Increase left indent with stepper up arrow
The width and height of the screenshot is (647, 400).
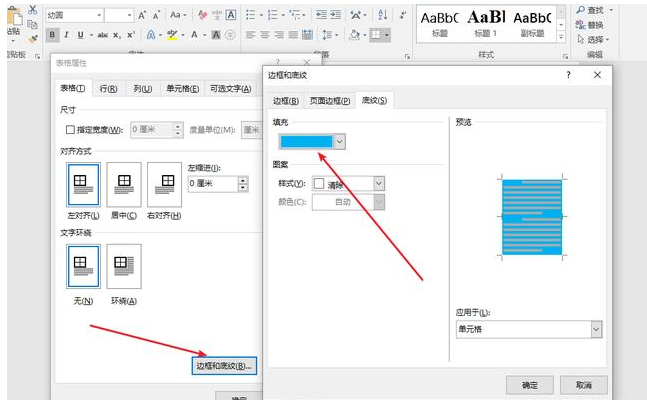click(243, 180)
